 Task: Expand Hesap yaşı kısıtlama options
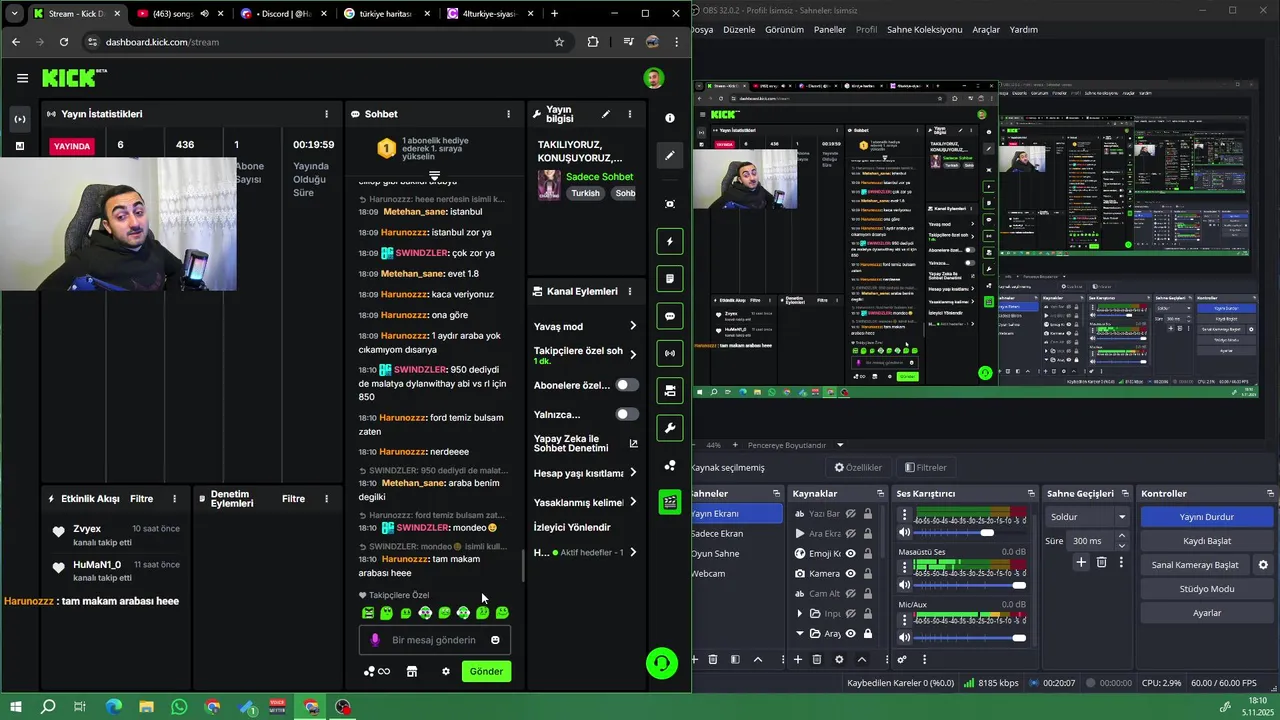(x=632, y=473)
